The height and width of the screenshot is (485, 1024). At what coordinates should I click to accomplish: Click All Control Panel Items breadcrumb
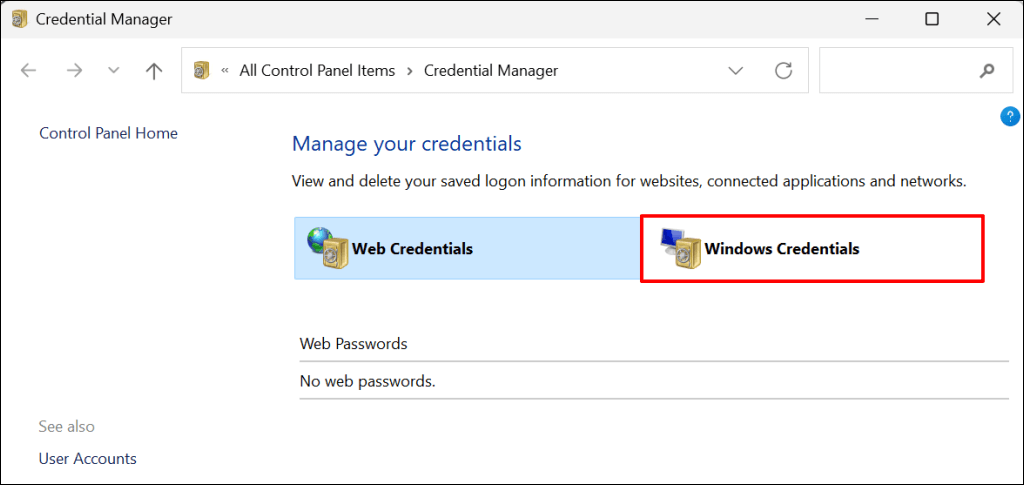[317, 71]
